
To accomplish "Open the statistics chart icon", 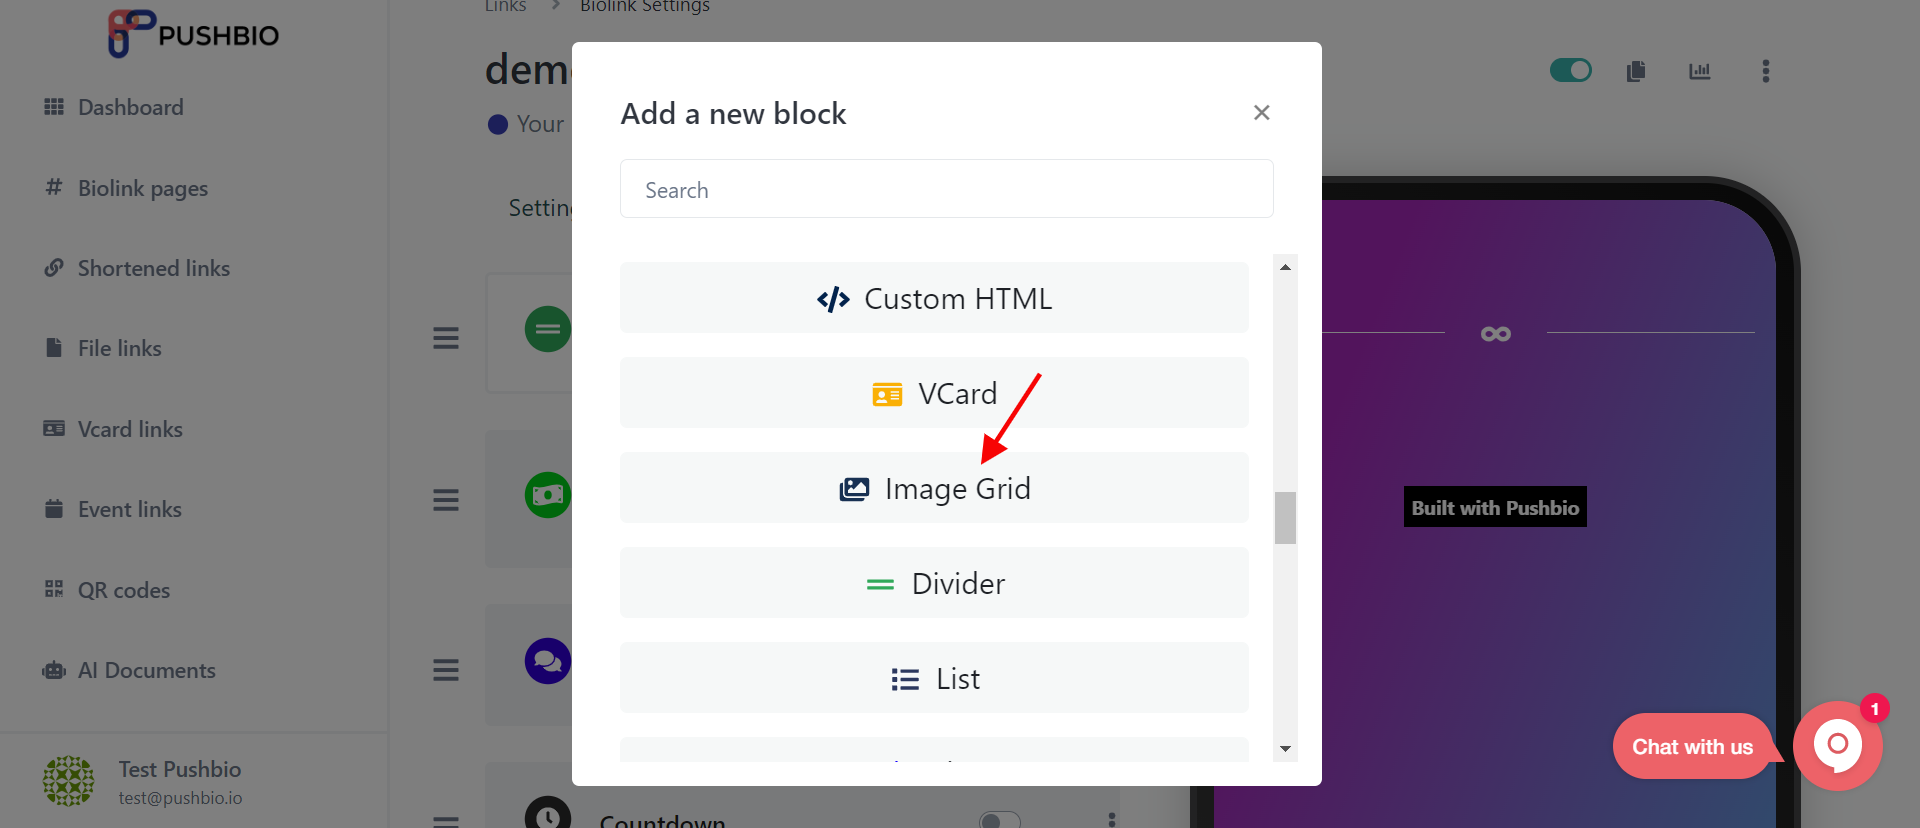I will pyautogui.click(x=1700, y=71).
